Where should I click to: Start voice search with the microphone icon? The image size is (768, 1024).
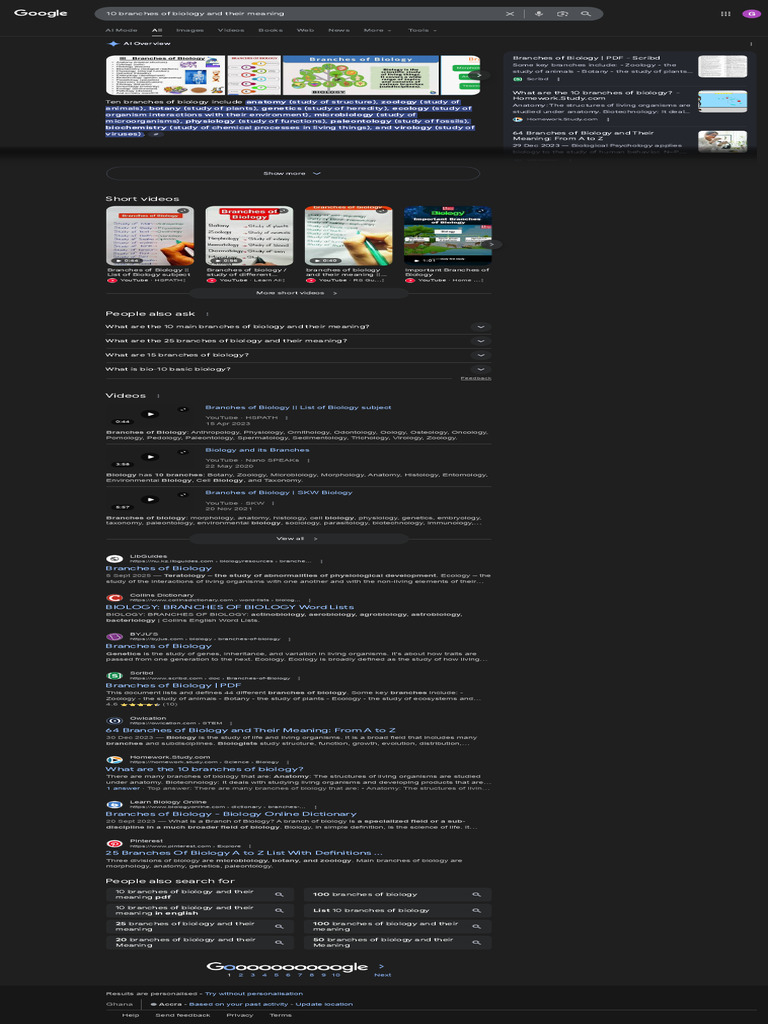[539, 14]
